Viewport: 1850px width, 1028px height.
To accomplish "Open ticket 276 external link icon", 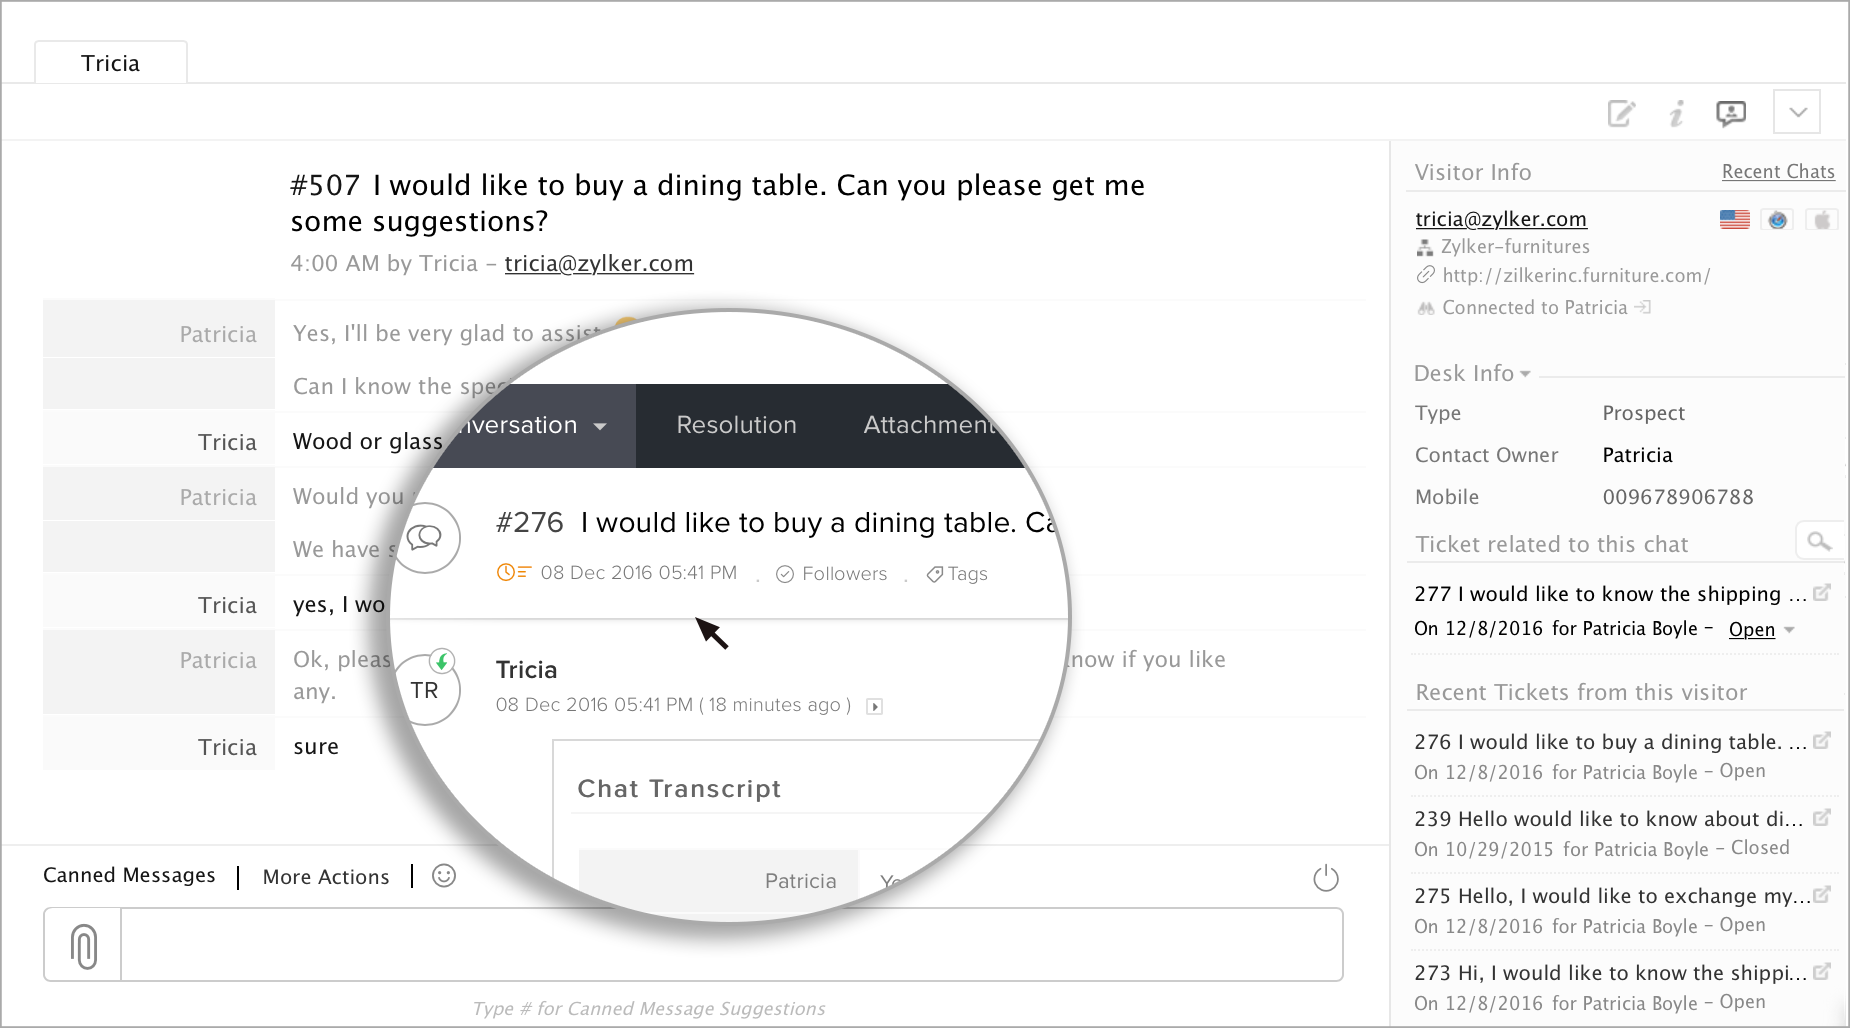I will [x=1822, y=741].
